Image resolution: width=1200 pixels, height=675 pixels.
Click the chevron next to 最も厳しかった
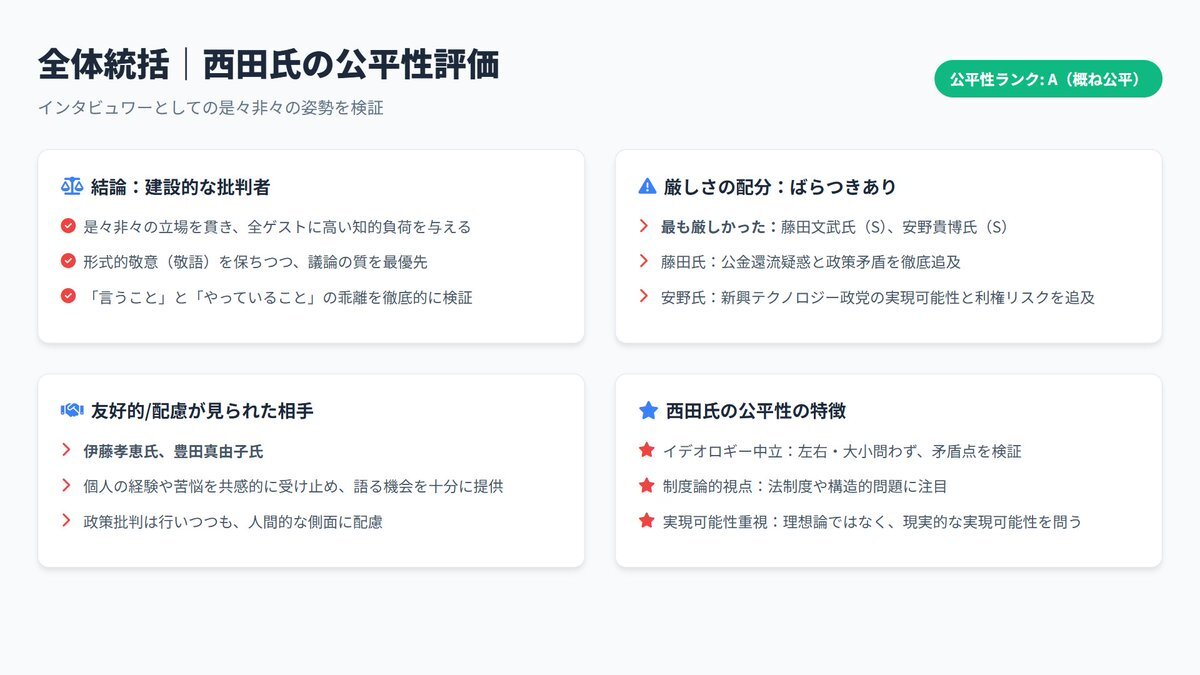tap(644, 227)
